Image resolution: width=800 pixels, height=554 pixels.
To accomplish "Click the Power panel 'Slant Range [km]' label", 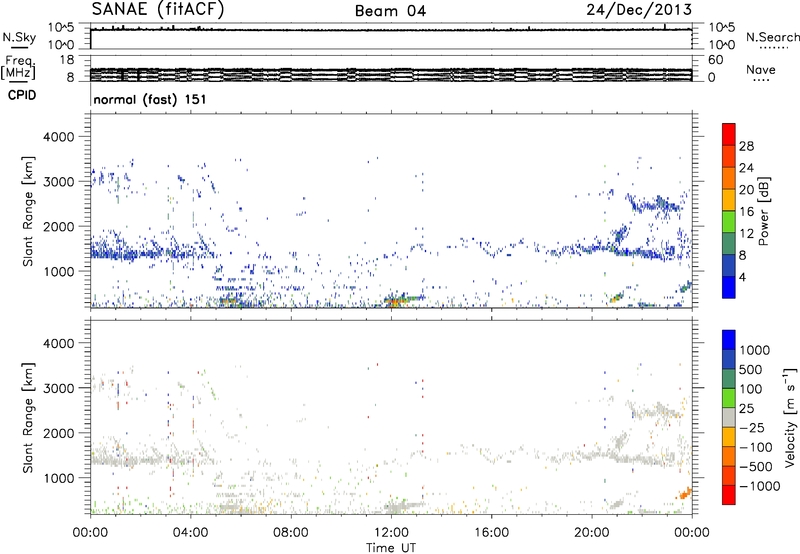I will click(28, 211).
